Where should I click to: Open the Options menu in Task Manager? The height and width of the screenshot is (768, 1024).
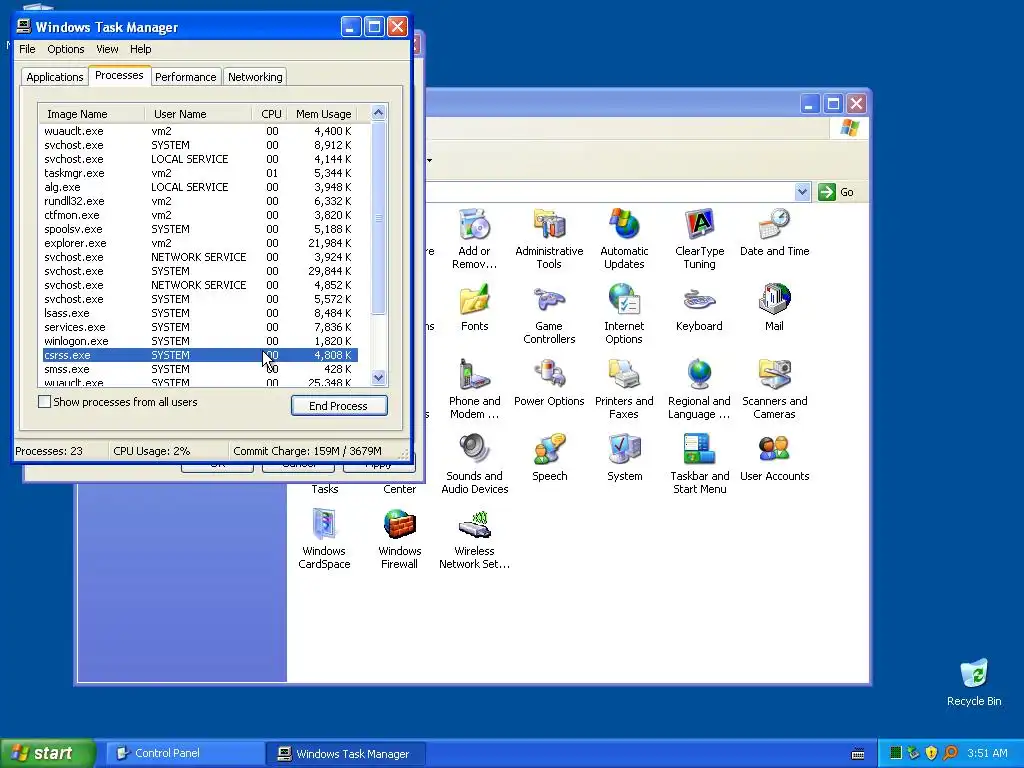coord(65,49)
